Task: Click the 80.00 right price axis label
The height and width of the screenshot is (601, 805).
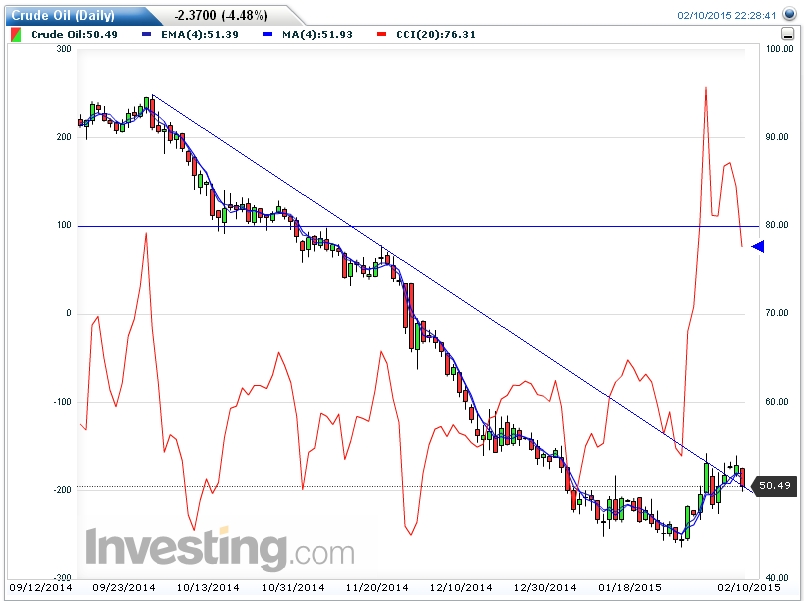Action: click(x=777, y=225)
